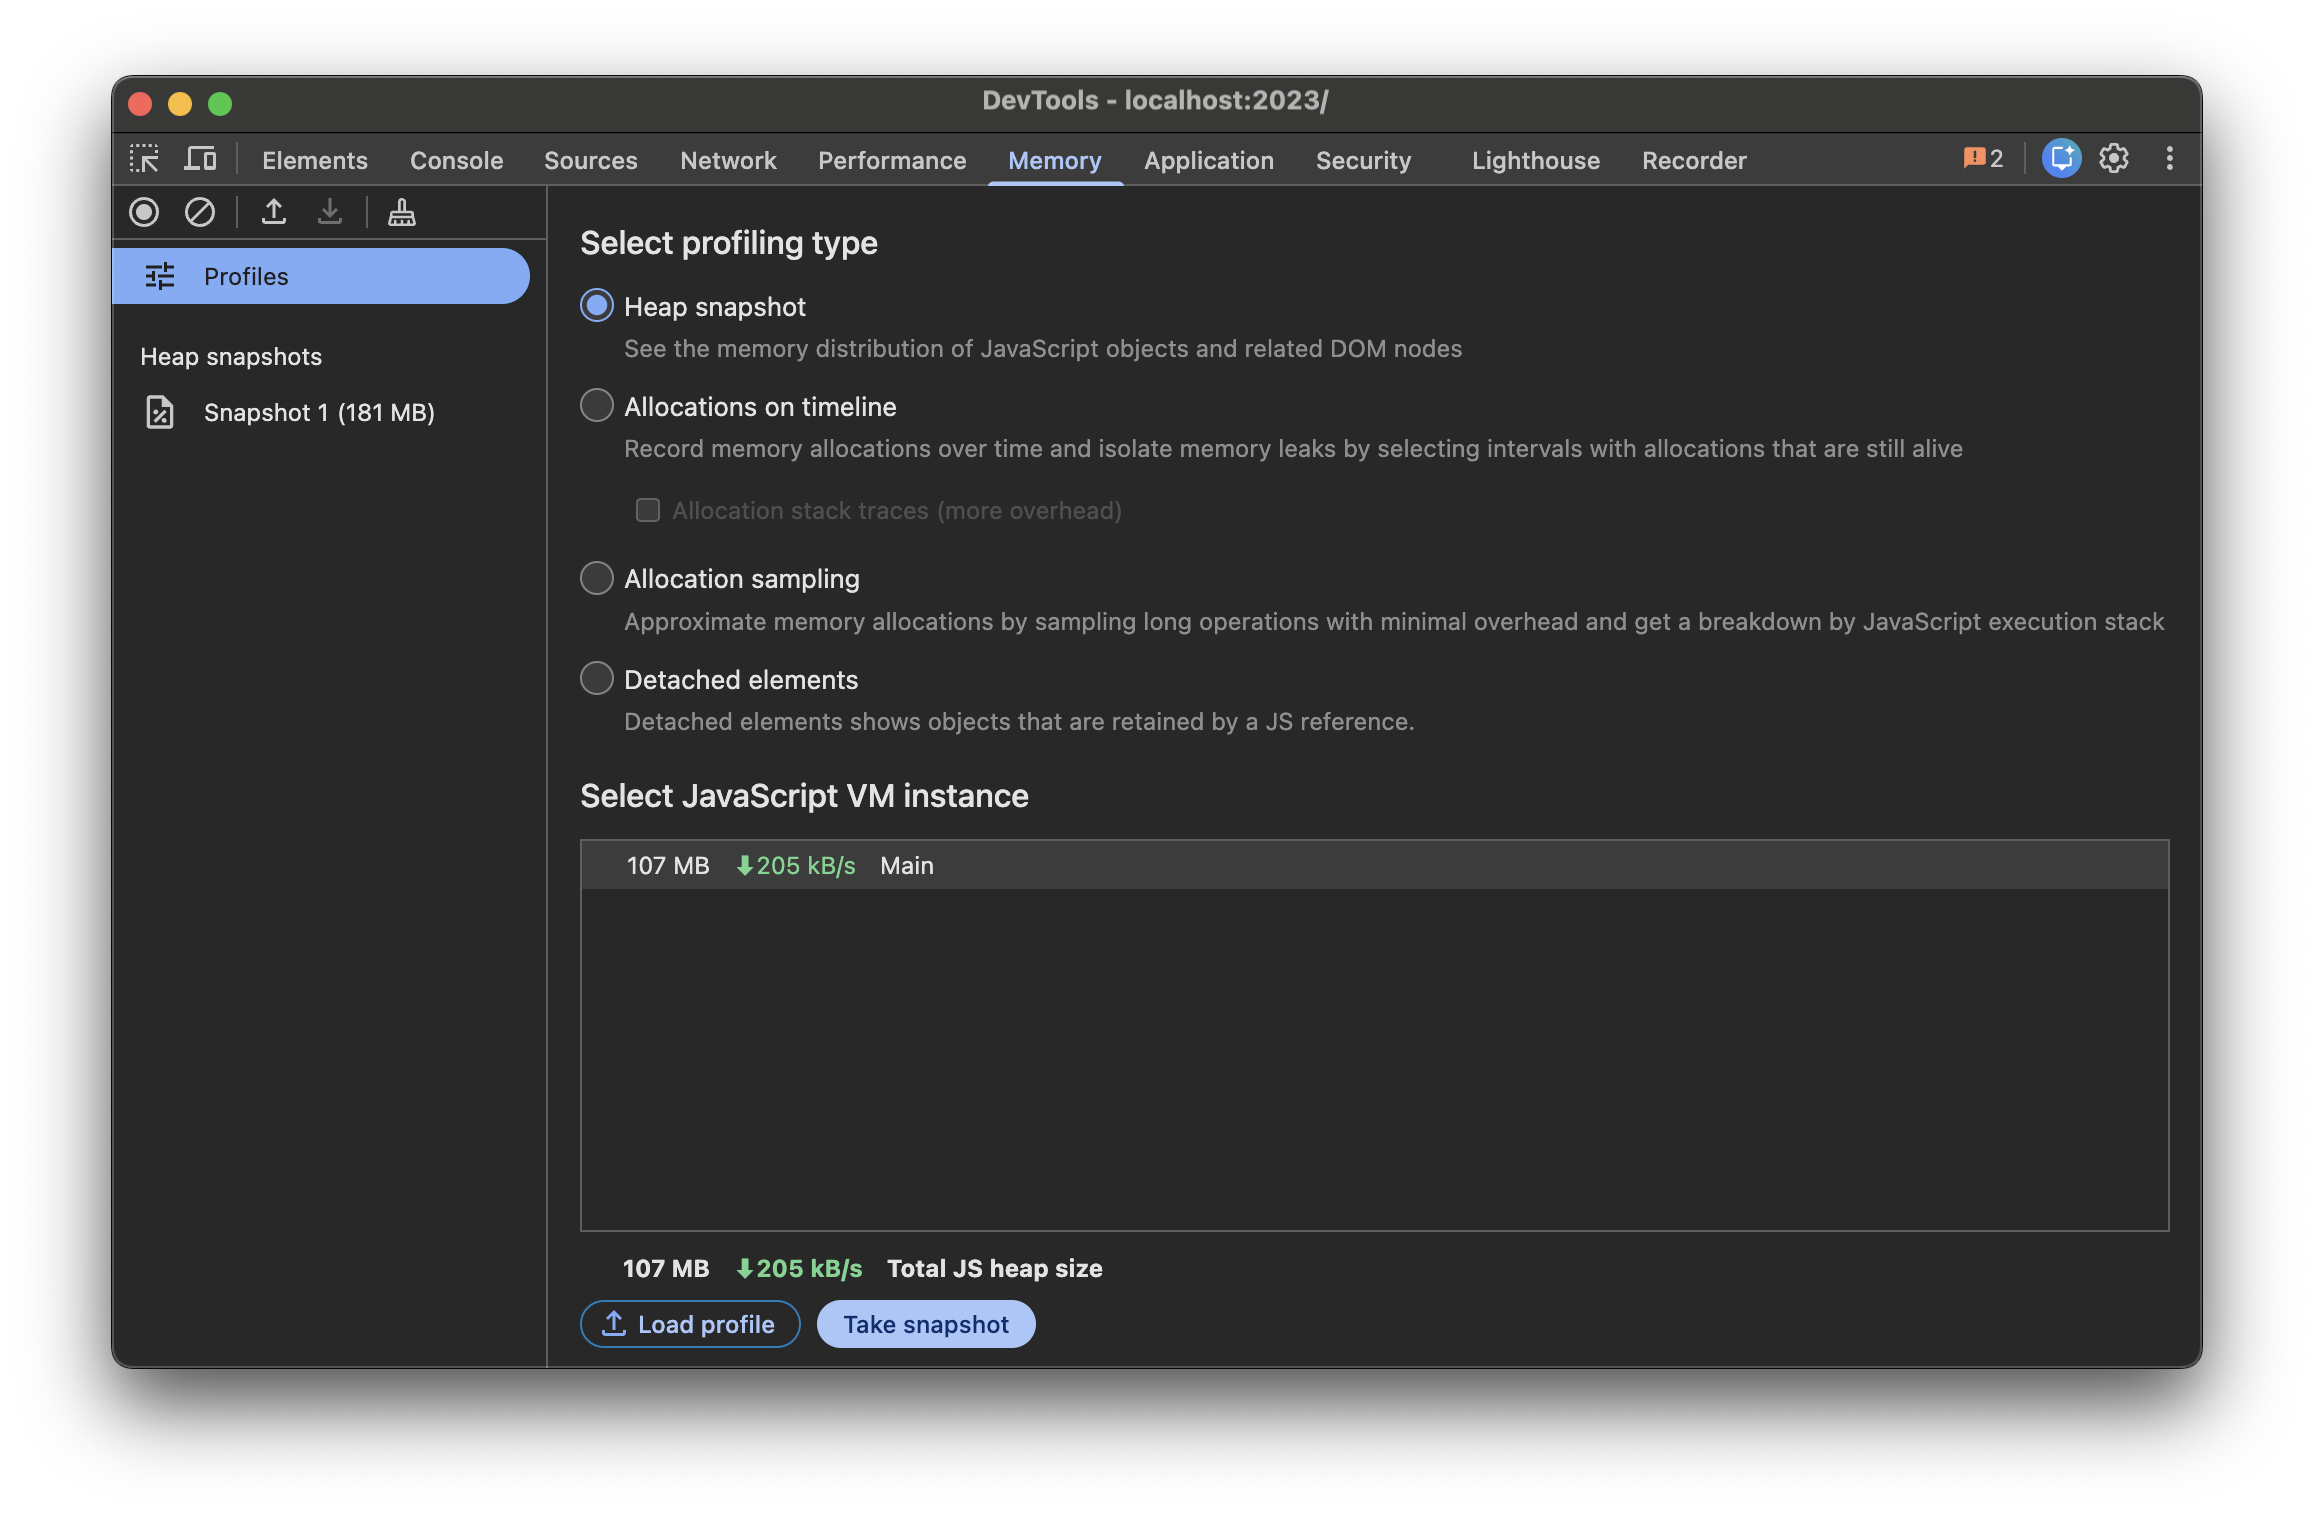
Task: Switch to the Console tab
Action: pos(457,160)
